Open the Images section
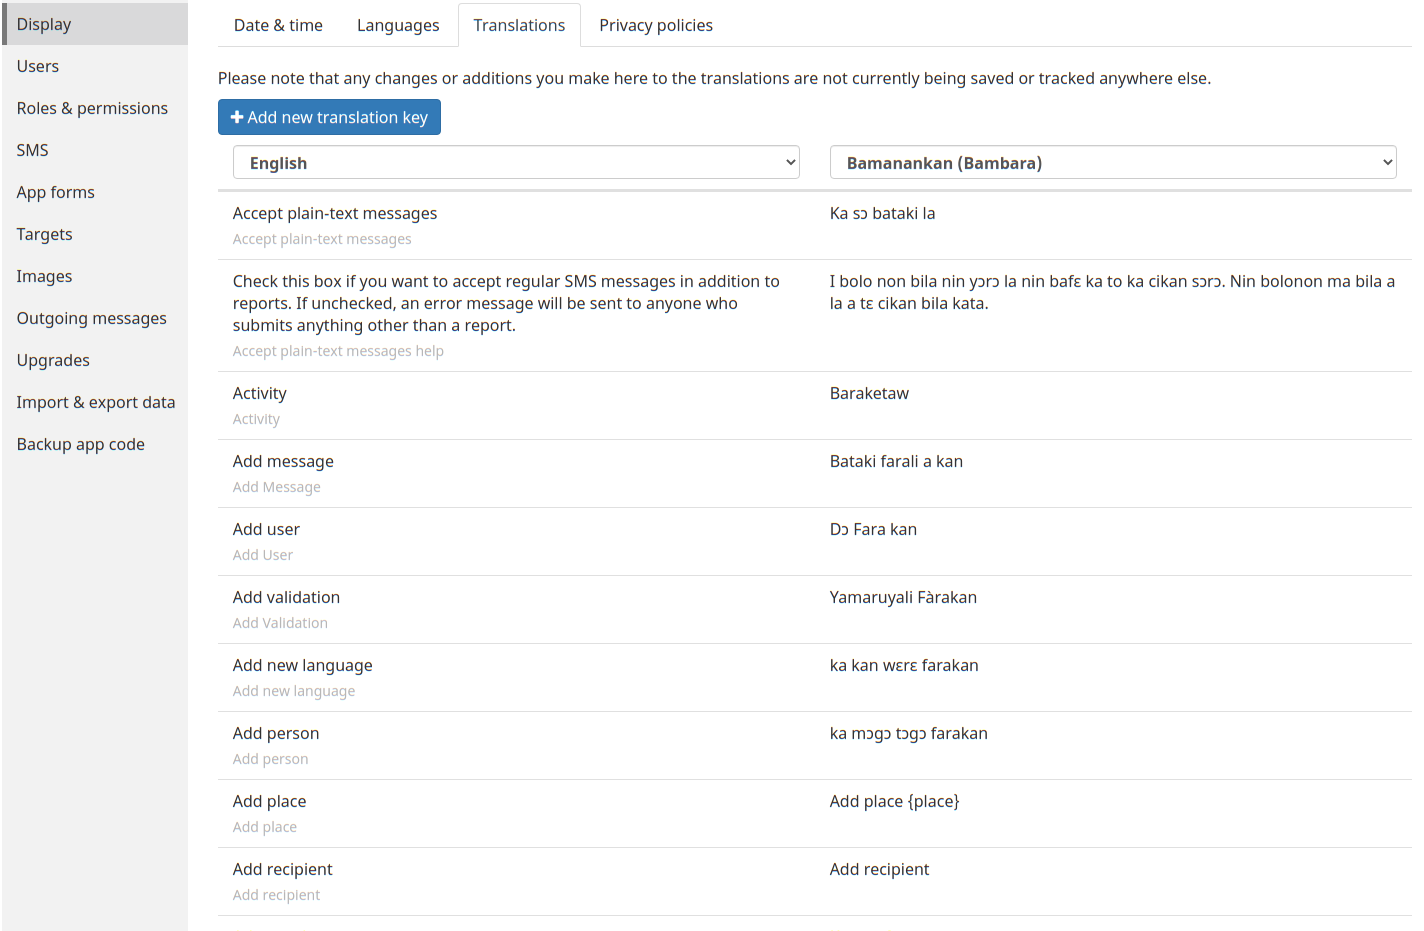The image size is (1424, 931). tap(44, 276)
